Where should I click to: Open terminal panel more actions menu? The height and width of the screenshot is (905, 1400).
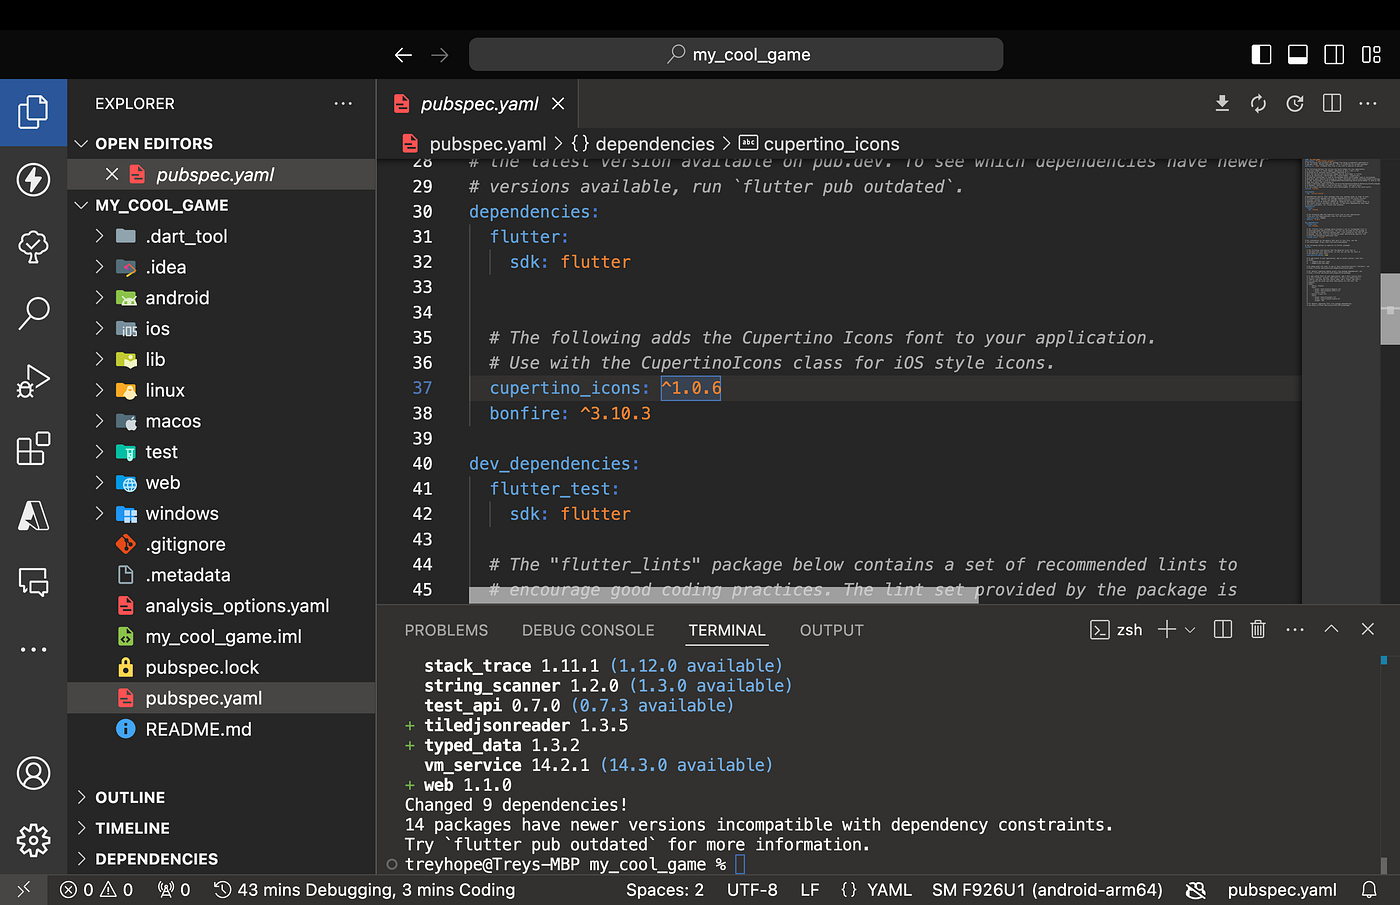tap(1295, 629)
